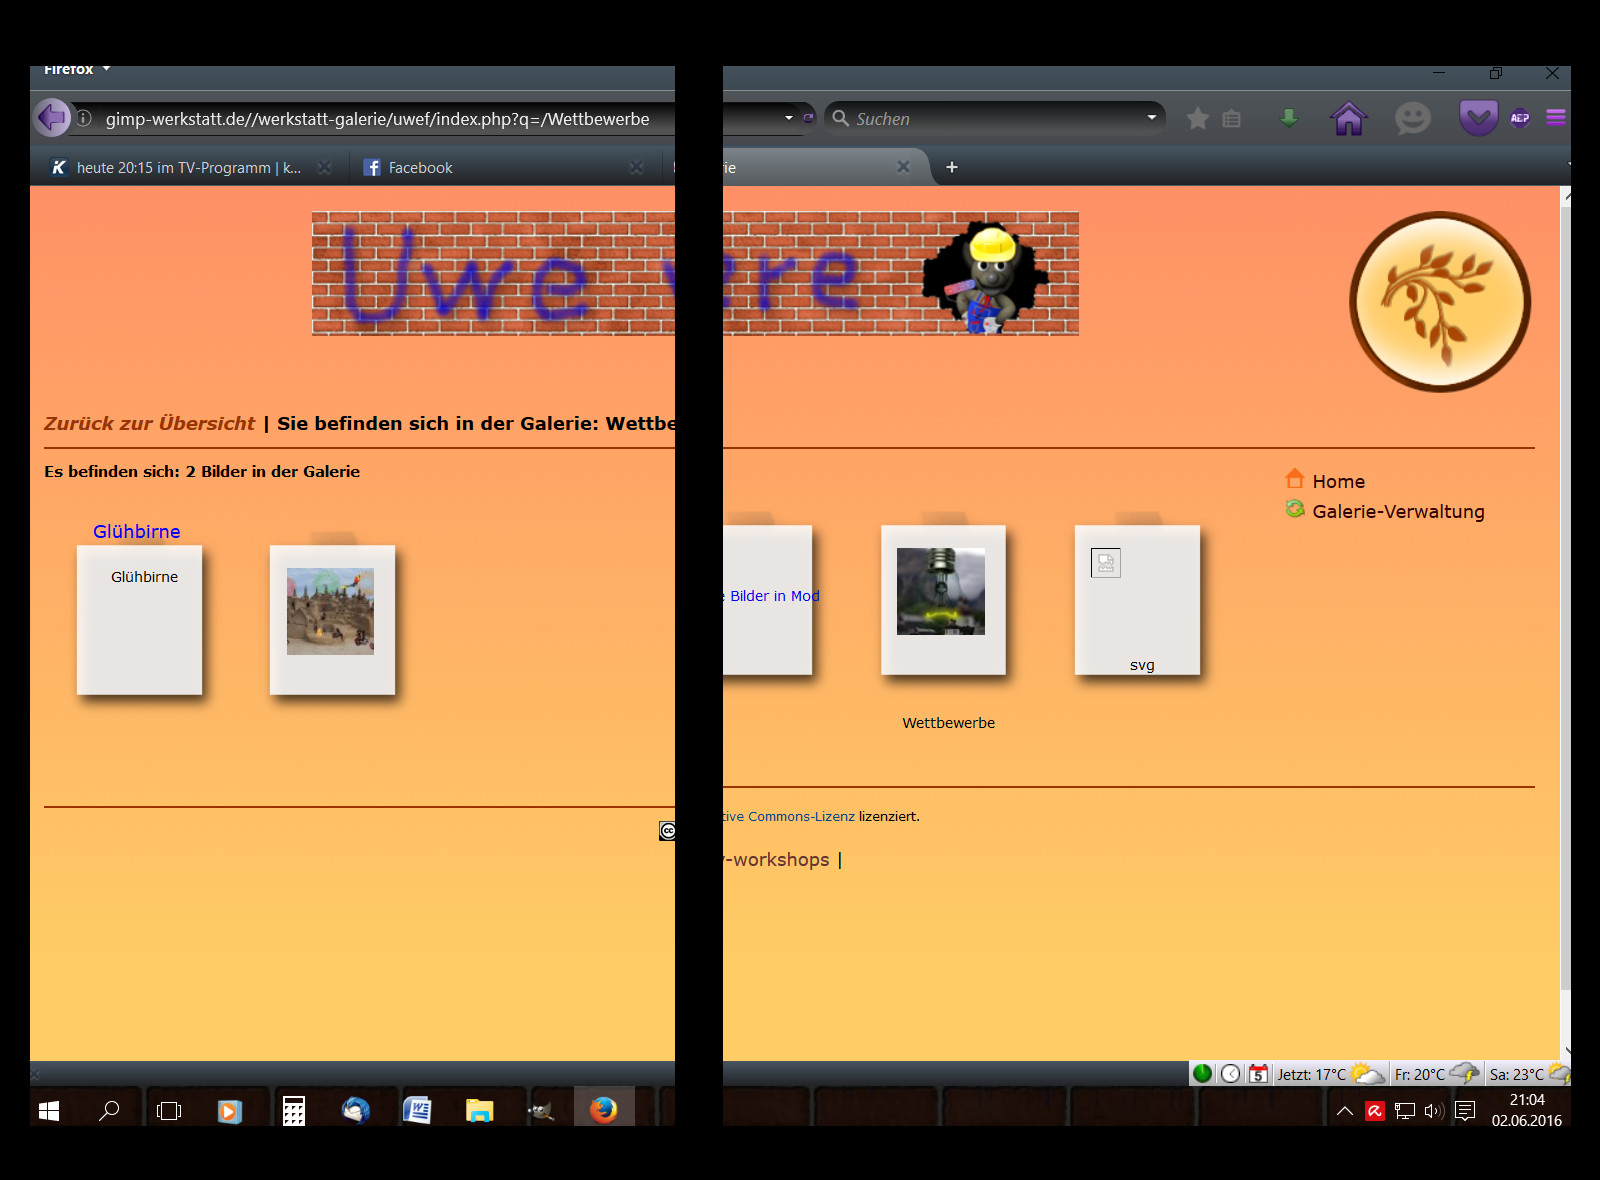Show bookmarks list icon
This screenshot has height=1180, width=1600.
1232,119
